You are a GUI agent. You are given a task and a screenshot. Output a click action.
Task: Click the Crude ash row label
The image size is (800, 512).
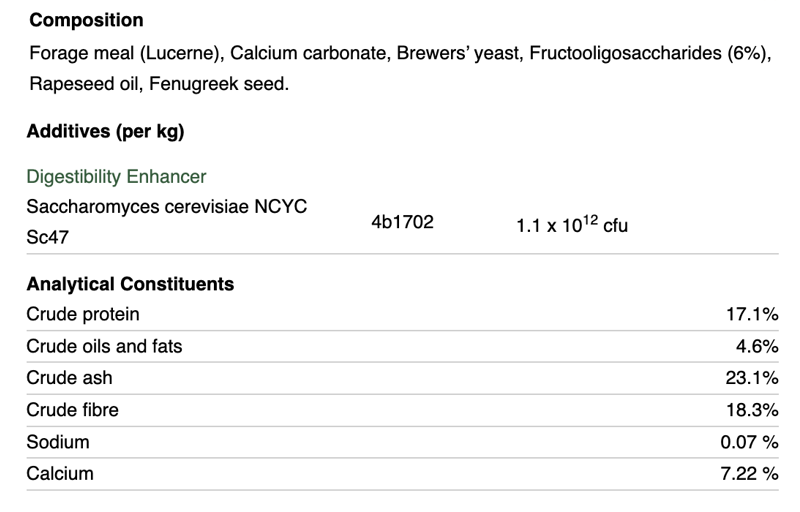click(69, 378)
